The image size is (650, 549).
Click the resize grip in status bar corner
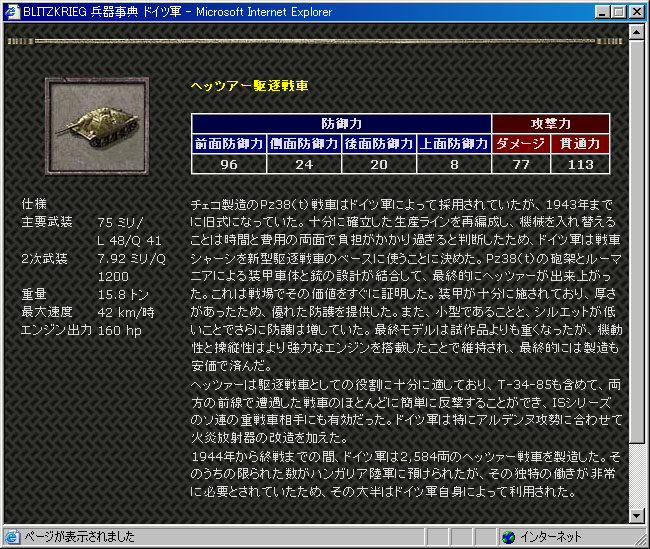pyautogui.click(x=640, y=540)
